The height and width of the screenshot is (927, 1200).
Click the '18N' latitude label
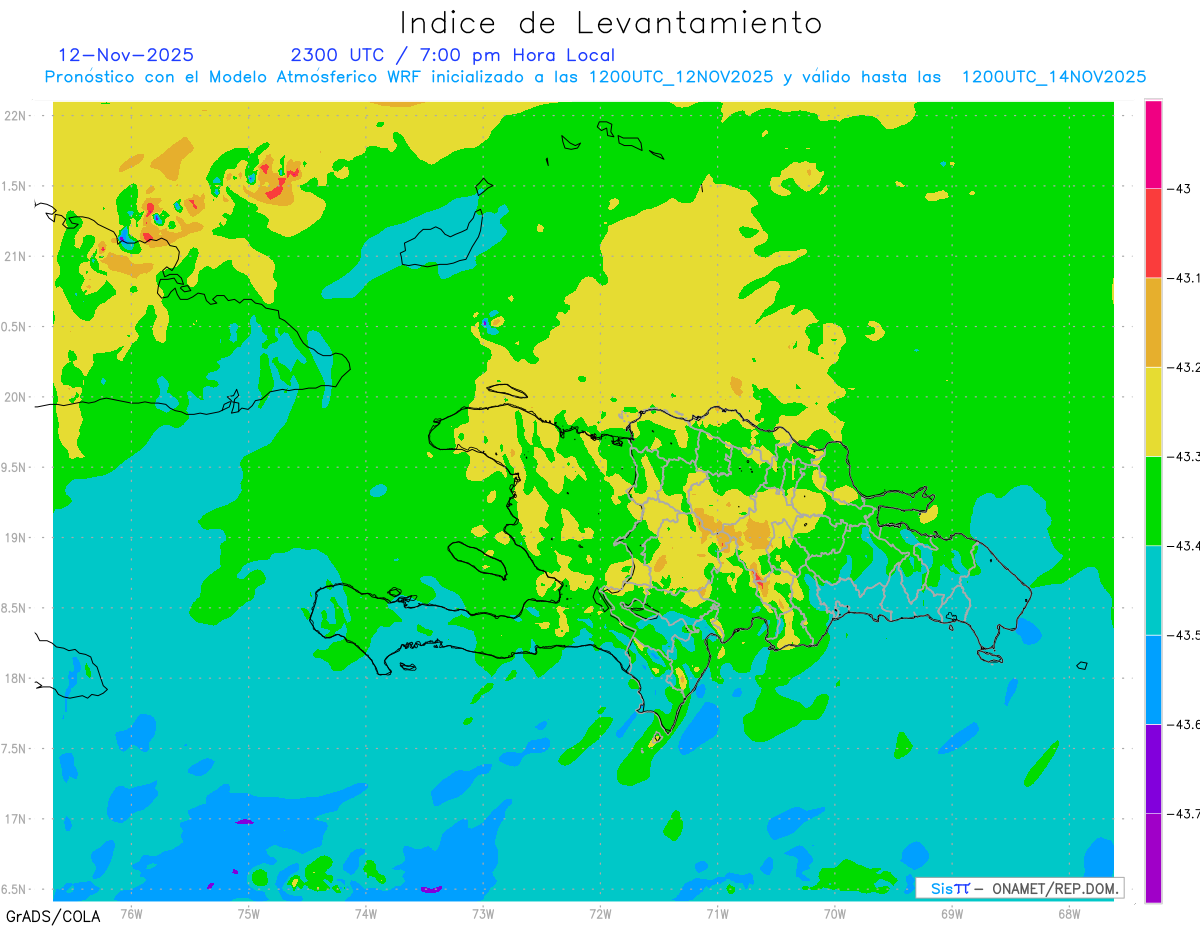tap(17, 678)
